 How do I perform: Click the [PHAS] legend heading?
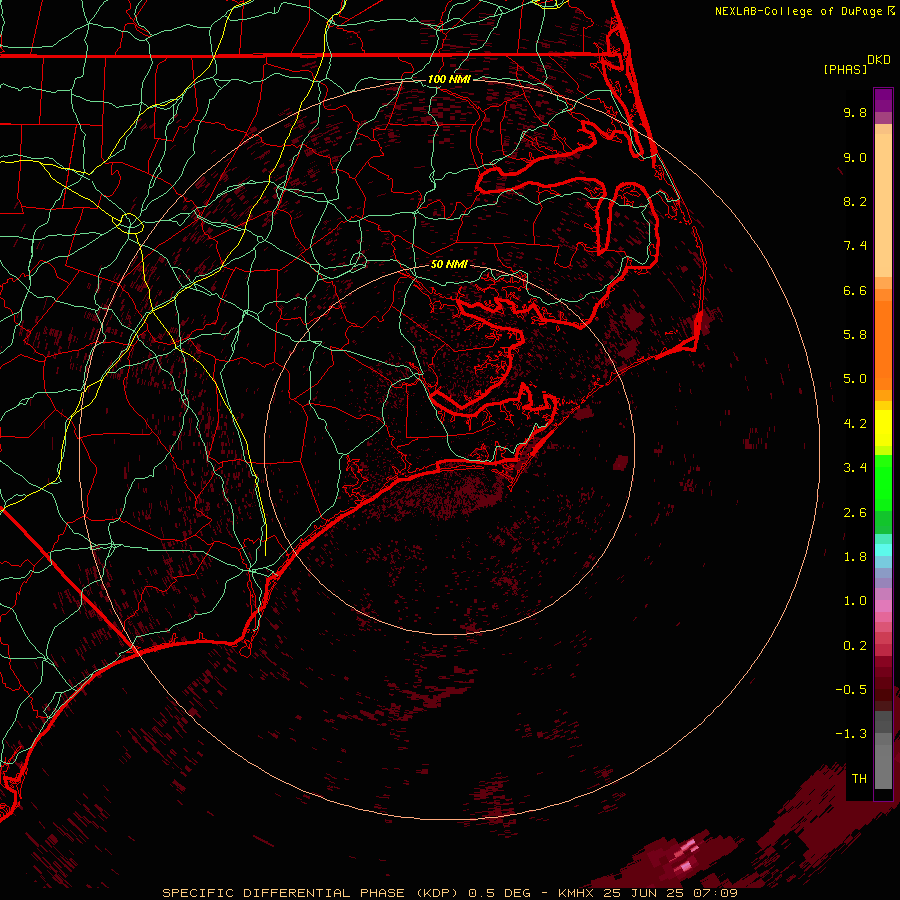845,69
